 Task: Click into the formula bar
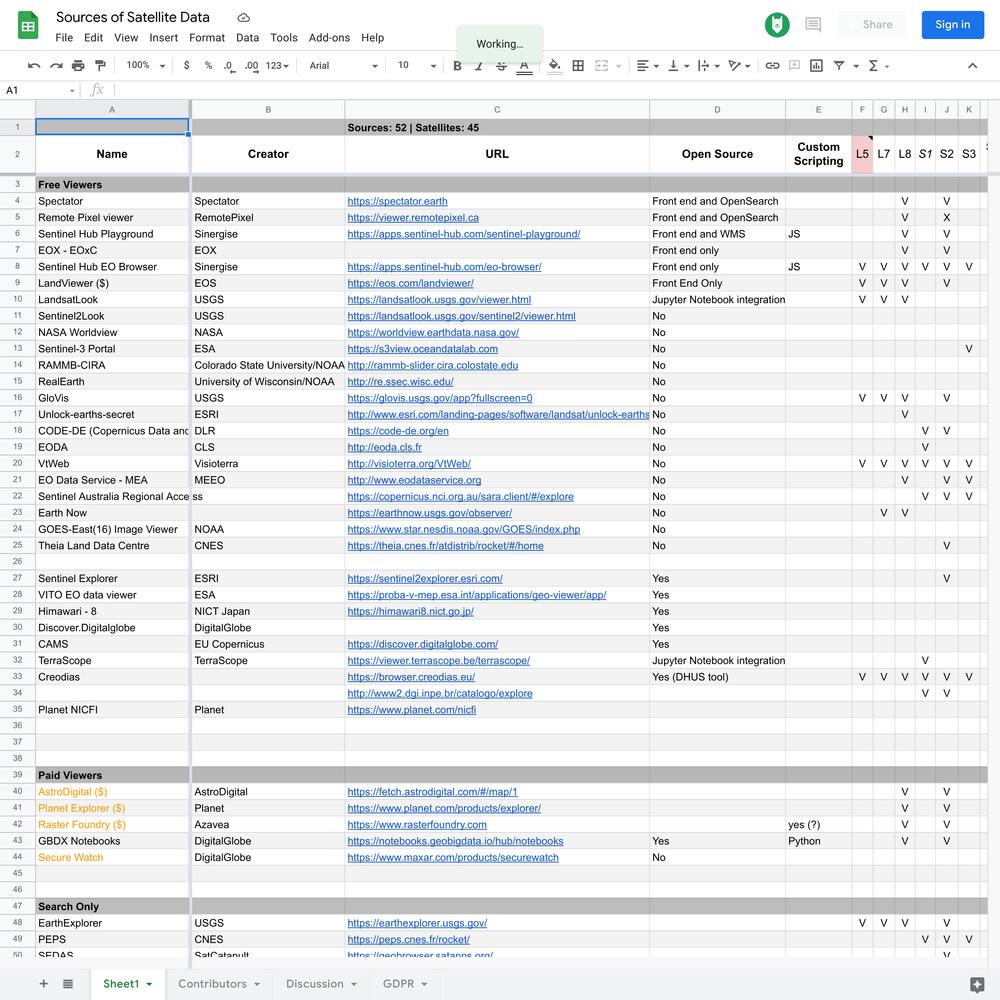(x=555, y=90)
